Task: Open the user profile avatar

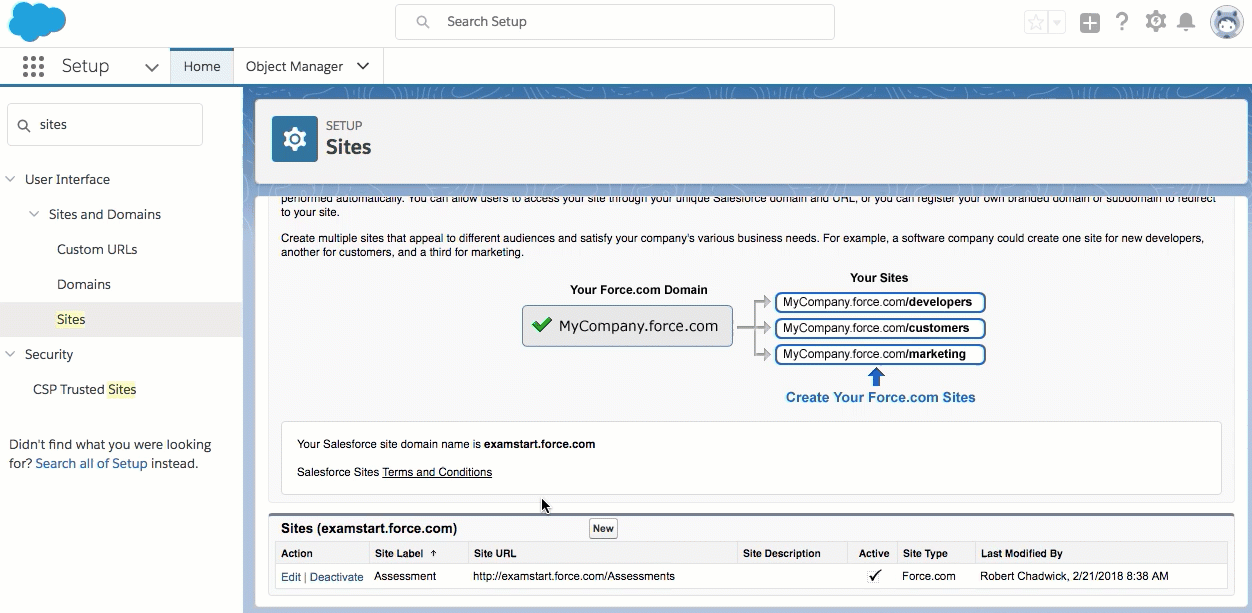Action: coord(1227,22)
